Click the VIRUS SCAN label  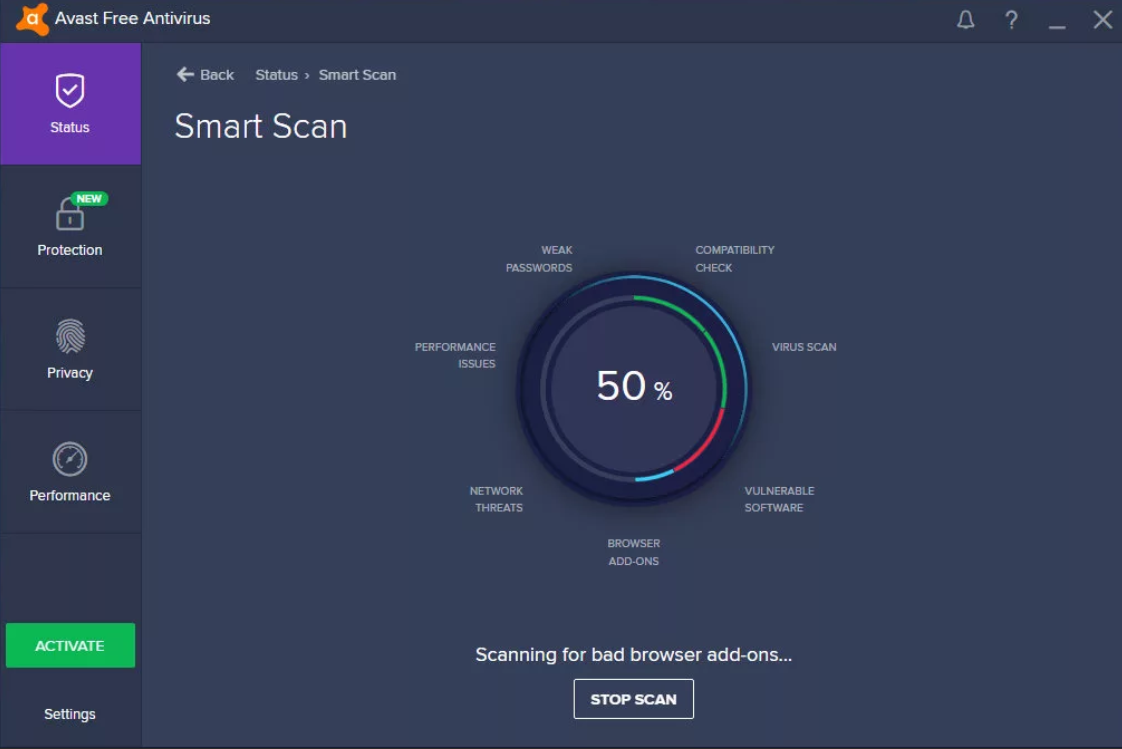click(x=804, y=347)
